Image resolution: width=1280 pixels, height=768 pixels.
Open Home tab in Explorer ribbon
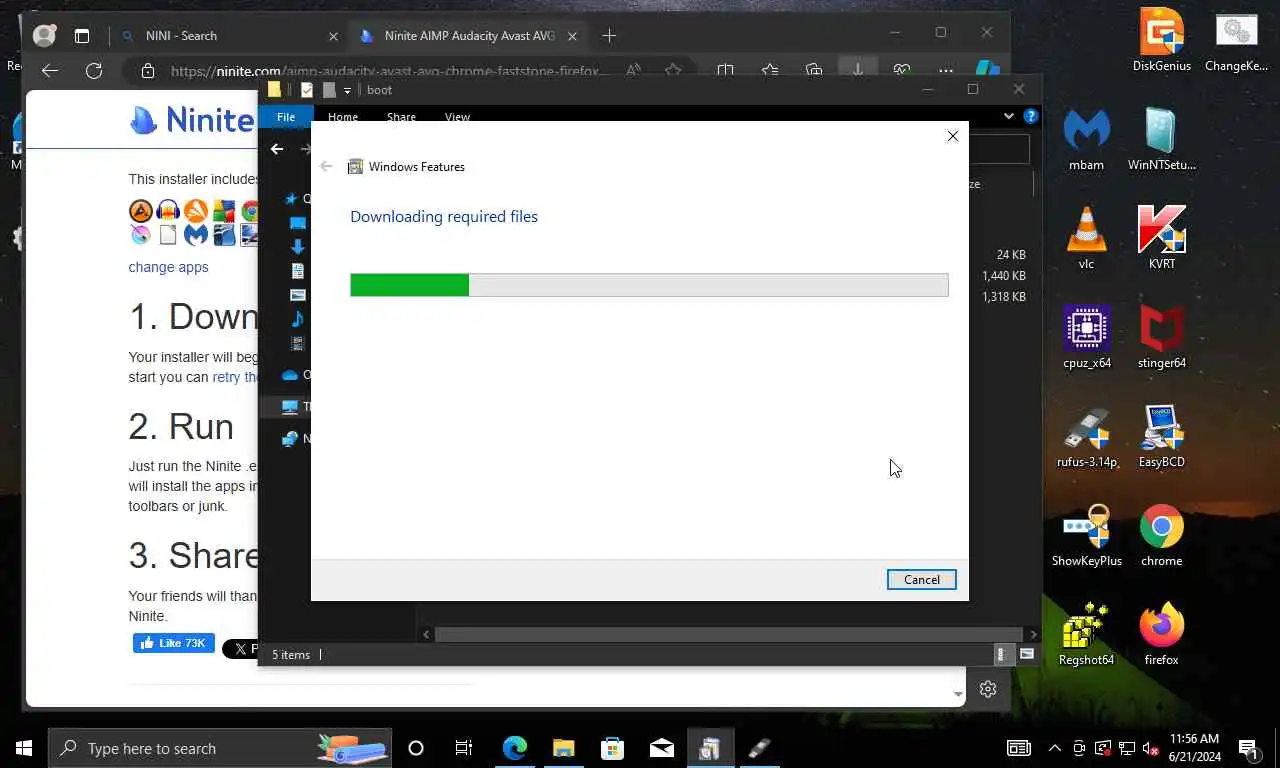pos(342,117)
